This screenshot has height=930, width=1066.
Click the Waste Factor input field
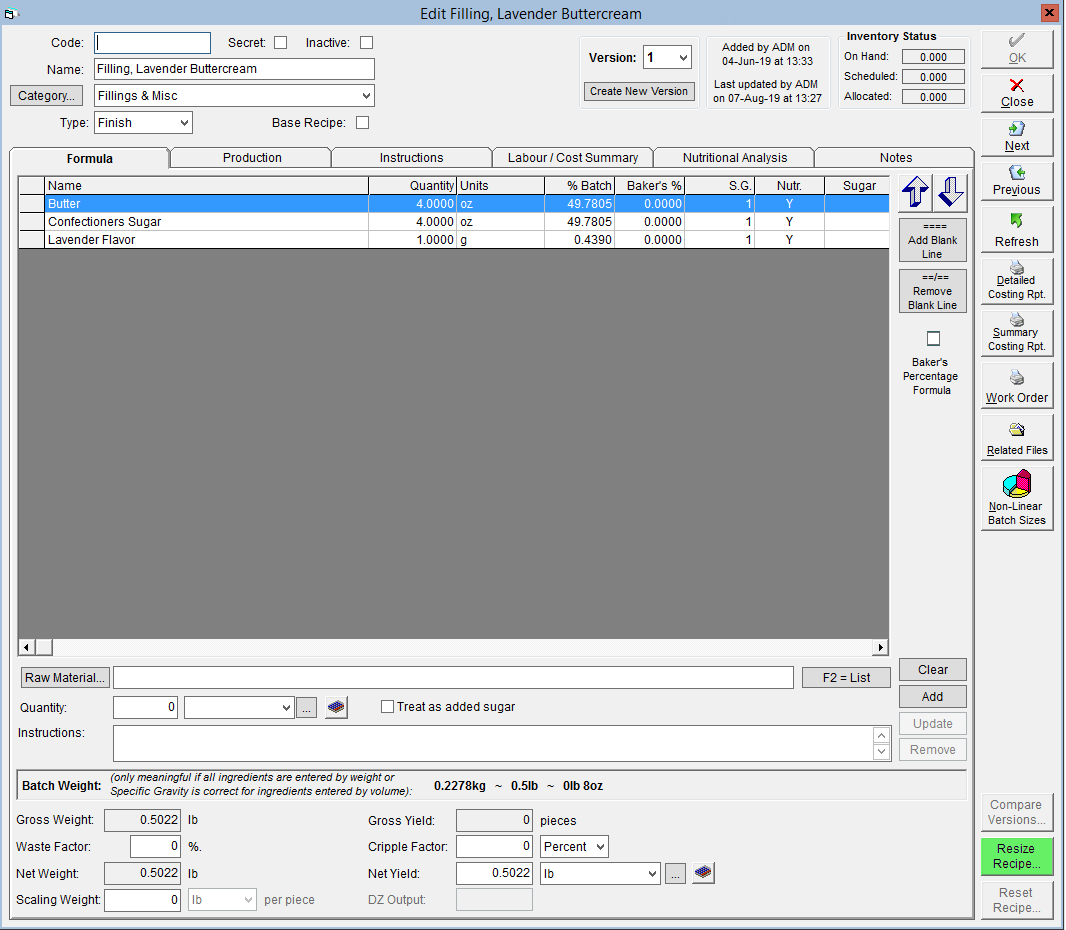[155, 847]
